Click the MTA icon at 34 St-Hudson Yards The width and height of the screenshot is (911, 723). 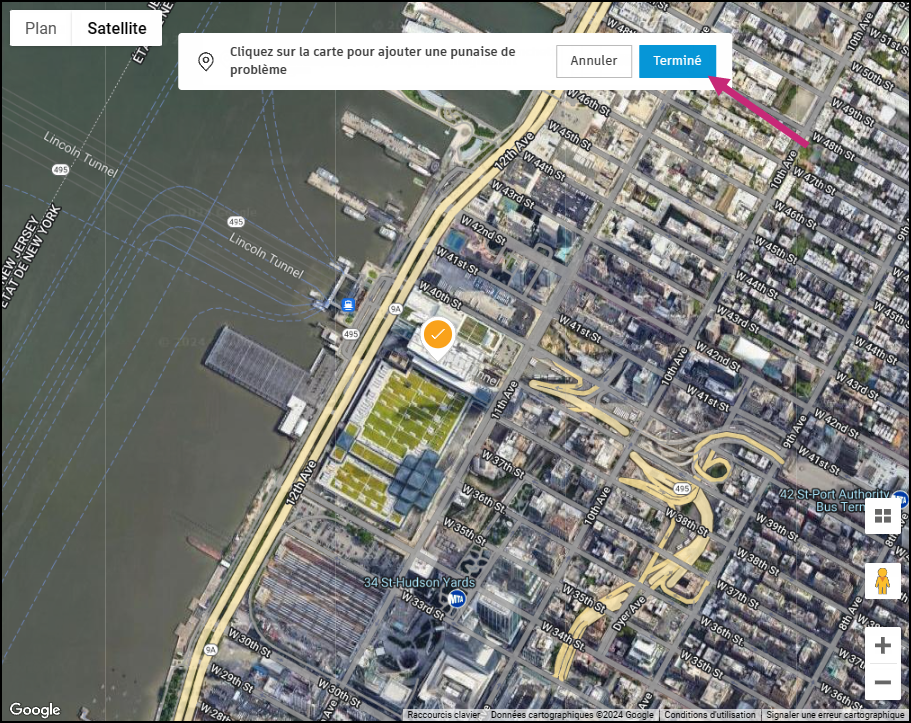coord(457,598)
